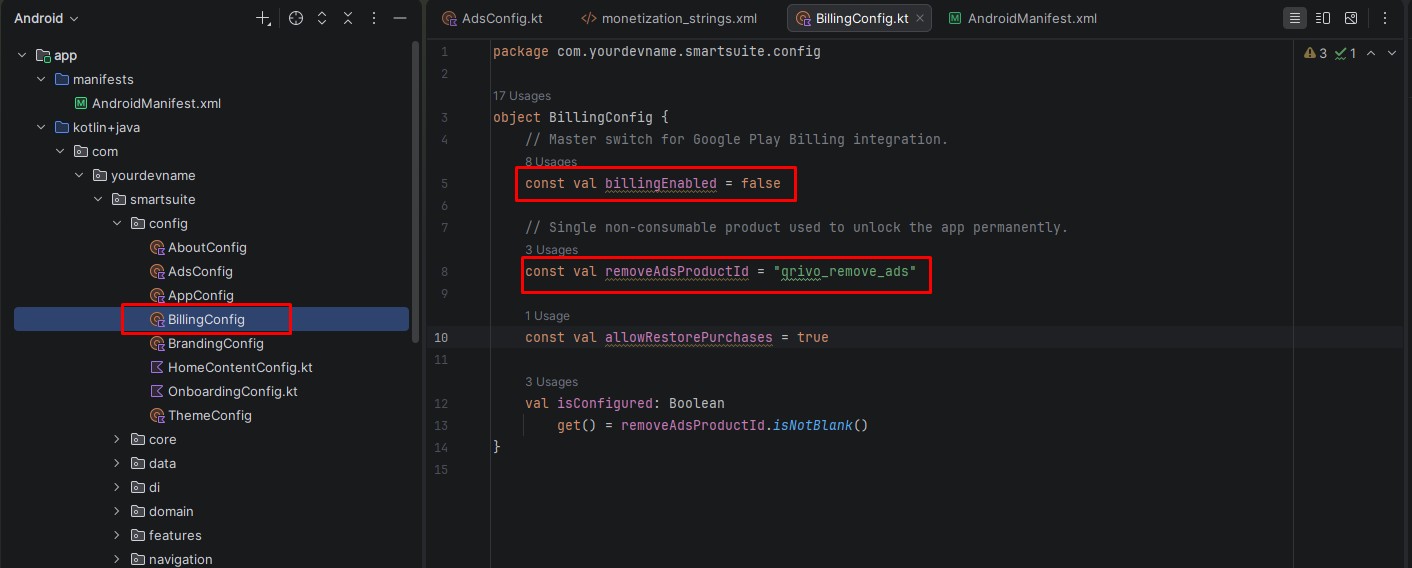The height and width of the screenshot is (568, 1412).
Task: Expand the data package
Action: click(x=117, y=463)
